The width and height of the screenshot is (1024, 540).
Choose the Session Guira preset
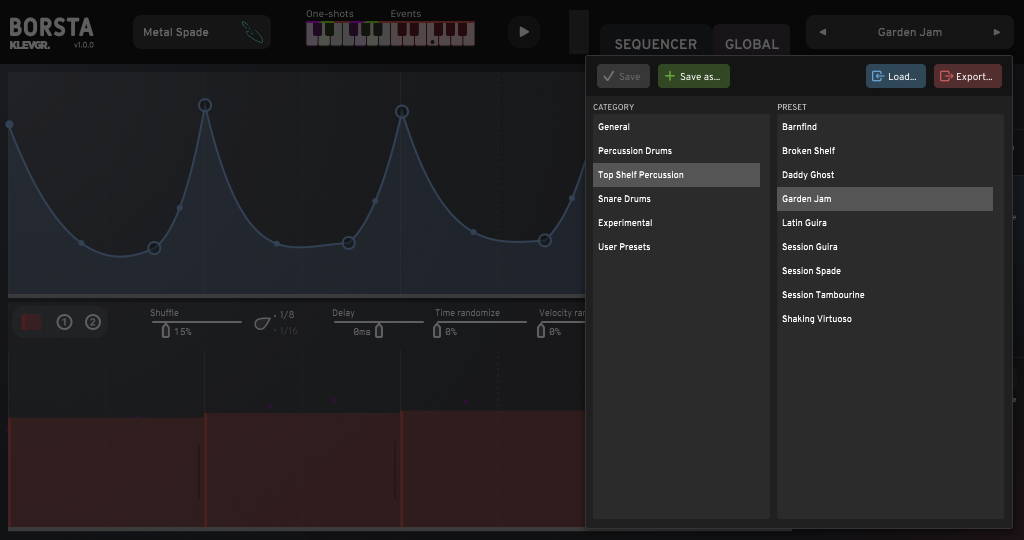pos(885,247)
